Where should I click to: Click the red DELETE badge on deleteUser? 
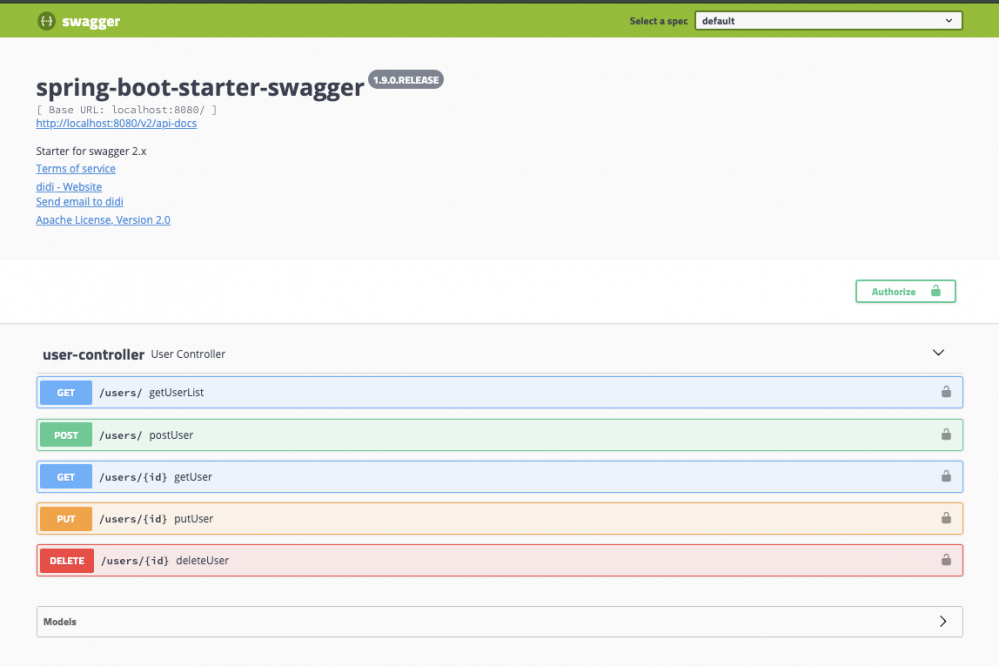tap(66, 560)
